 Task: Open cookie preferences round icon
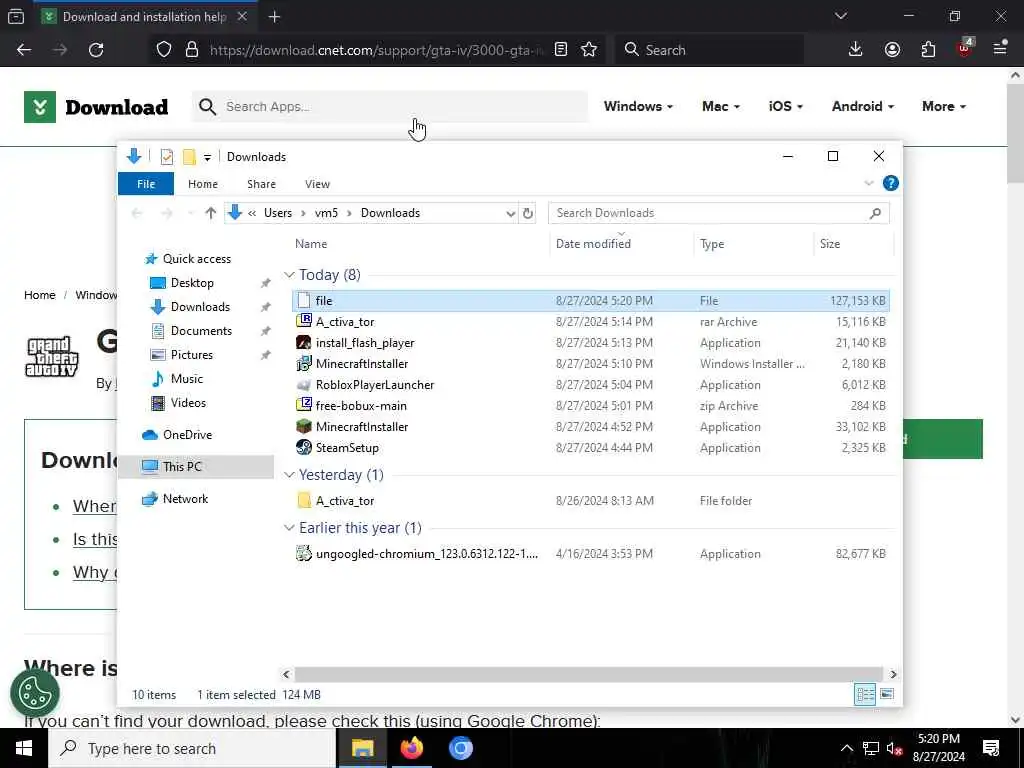tap(35, 694)
